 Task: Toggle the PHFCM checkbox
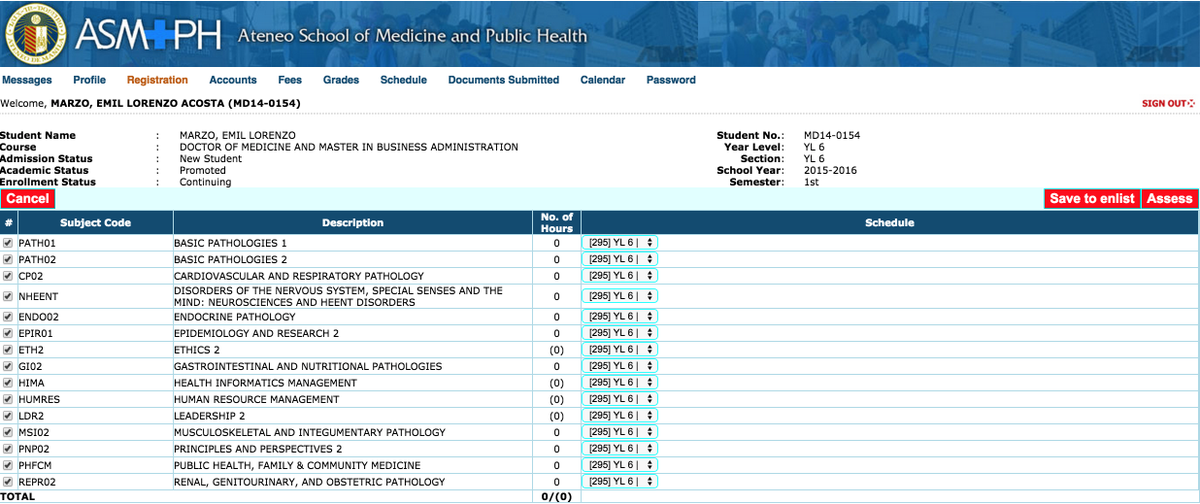tap(8, 465)
